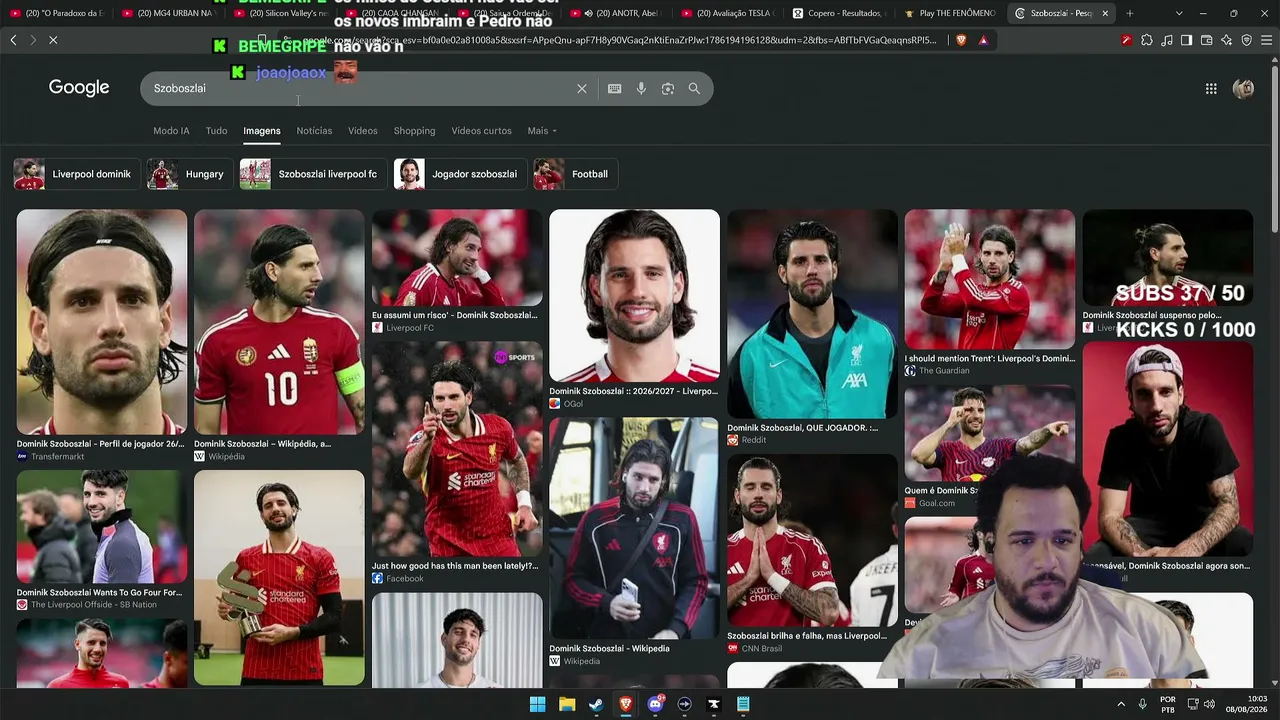This screenshot has height=720, width=1280.
Task: Open File Explorer from the taskbar
Action: [567, 704]
